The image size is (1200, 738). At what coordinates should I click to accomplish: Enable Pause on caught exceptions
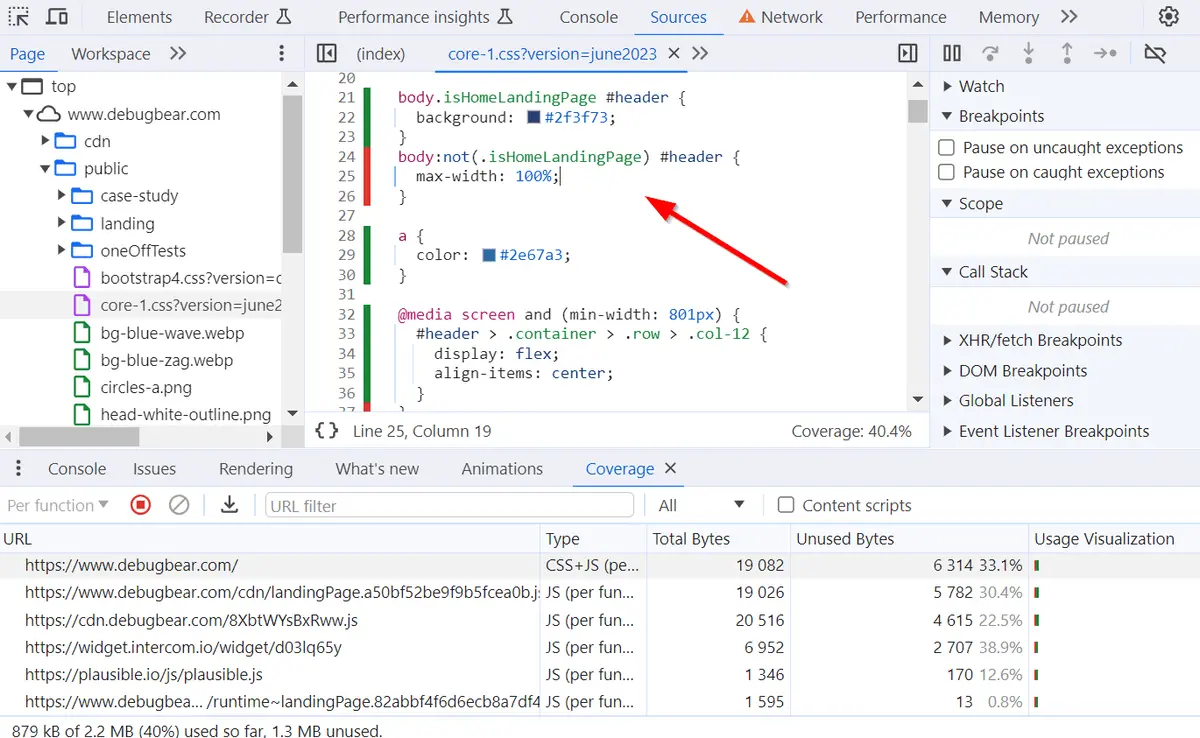(946, 172)
